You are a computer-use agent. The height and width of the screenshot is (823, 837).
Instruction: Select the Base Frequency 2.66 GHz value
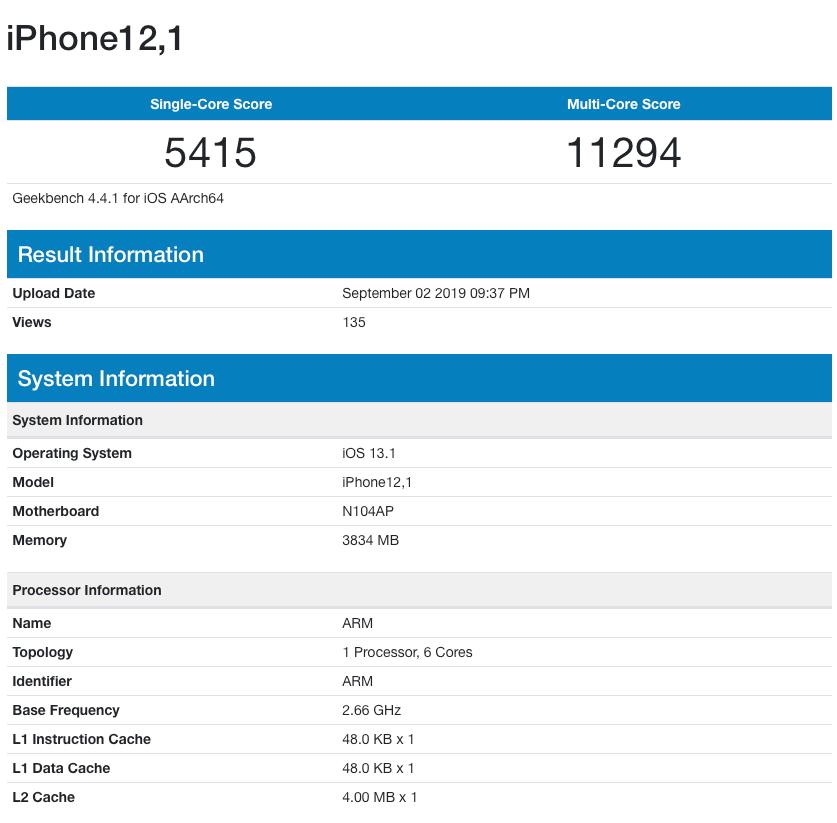371,710
